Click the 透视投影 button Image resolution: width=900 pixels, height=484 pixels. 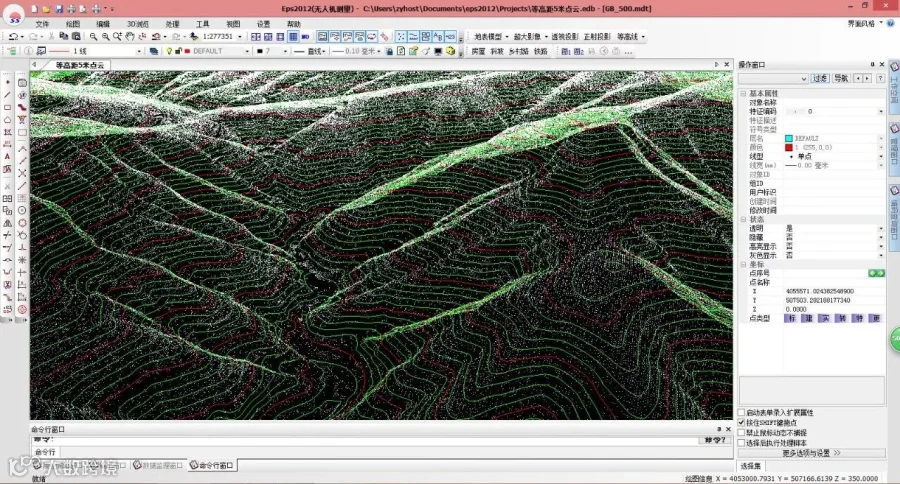[564, 36]
